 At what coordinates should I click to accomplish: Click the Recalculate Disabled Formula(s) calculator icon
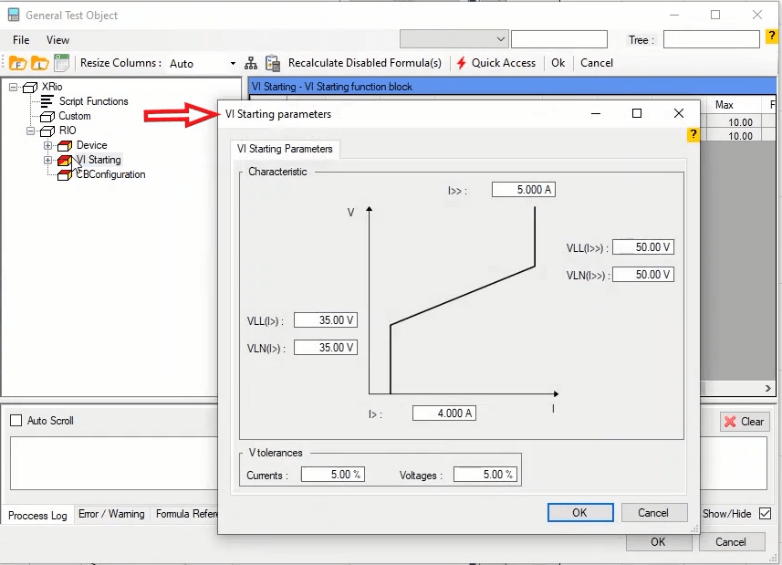point(272,63)
